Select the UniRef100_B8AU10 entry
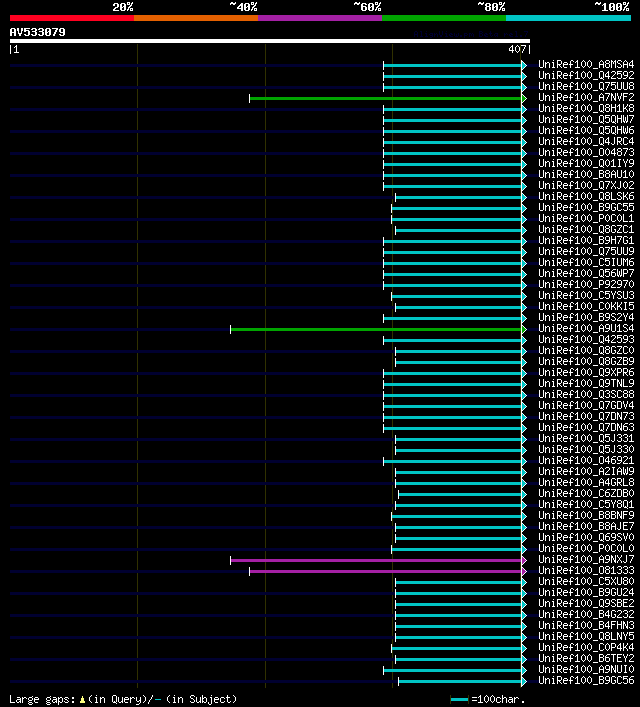The height and width of the screenshot is (707, 640). point(586,174)
